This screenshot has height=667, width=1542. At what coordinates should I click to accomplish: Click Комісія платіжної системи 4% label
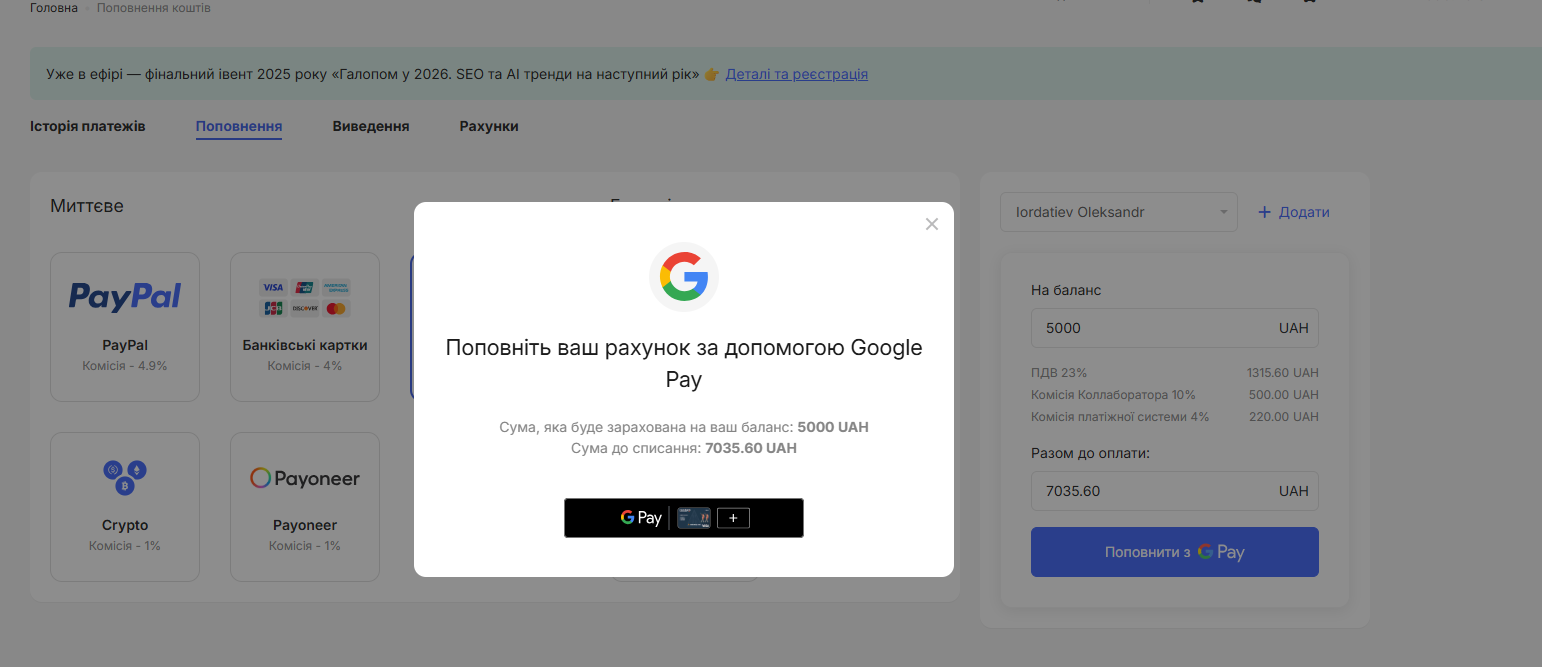[x=1120, y=416]
